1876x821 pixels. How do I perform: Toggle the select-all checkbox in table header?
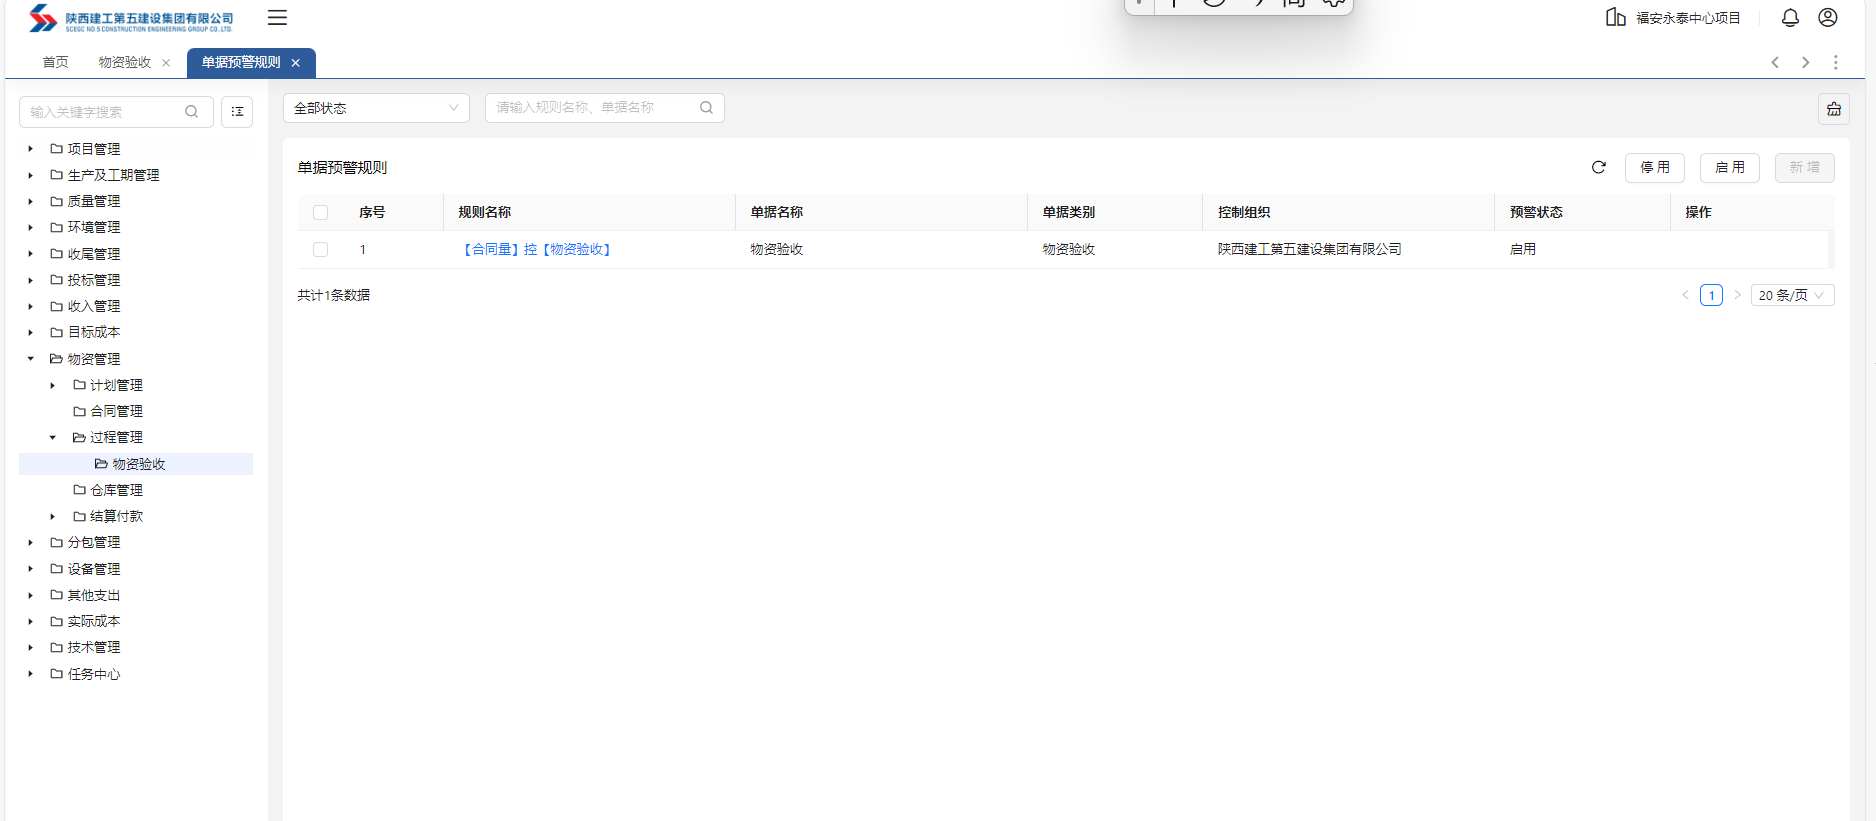321,212
